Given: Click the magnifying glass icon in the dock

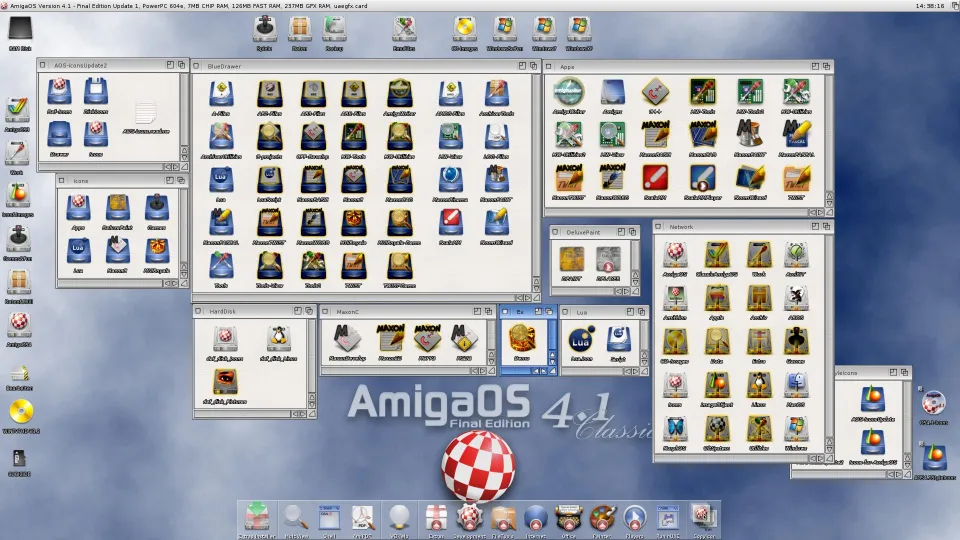Looking at the screenshot, I should point(295,517).
